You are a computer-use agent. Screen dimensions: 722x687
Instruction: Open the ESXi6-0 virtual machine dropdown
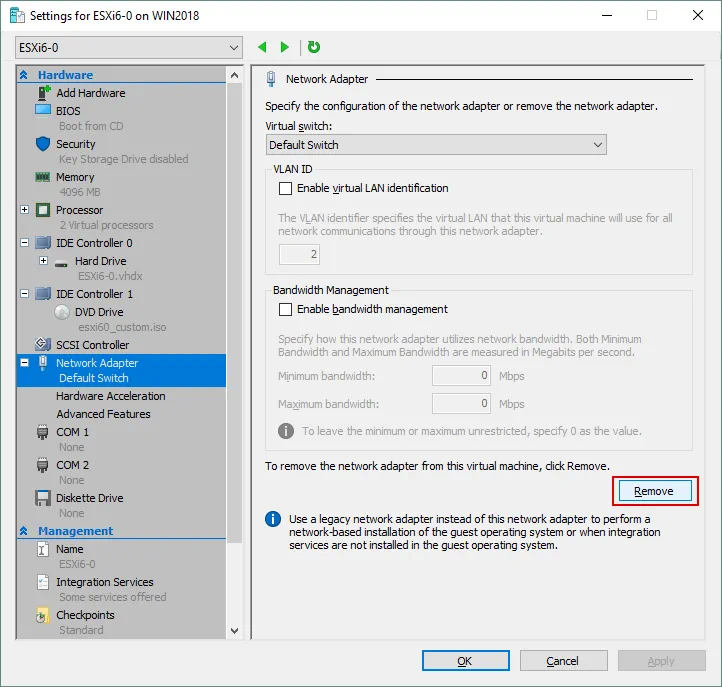(129, 47)
